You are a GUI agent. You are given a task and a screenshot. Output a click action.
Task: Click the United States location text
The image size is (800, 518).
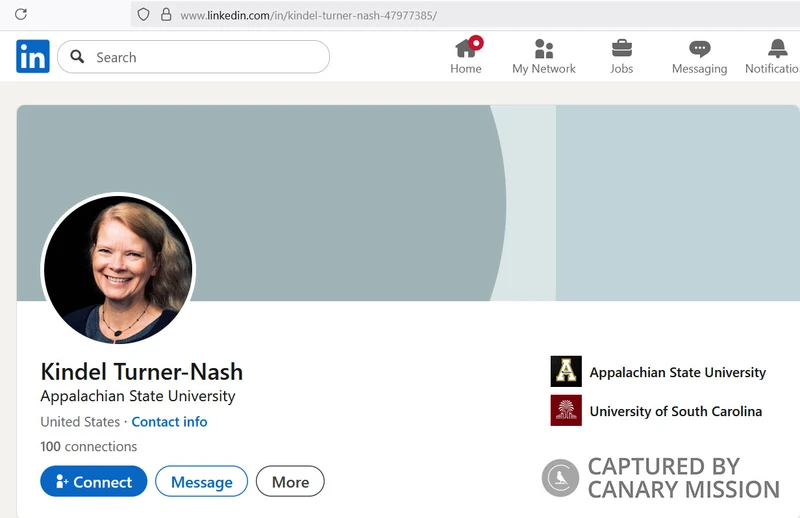80,422
